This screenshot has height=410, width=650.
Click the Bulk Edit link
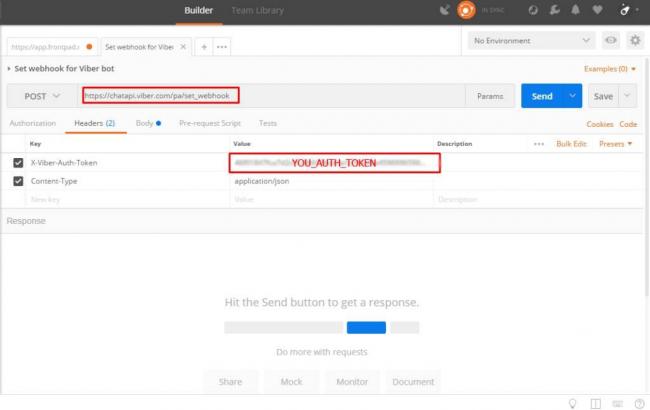pos(571,144)
